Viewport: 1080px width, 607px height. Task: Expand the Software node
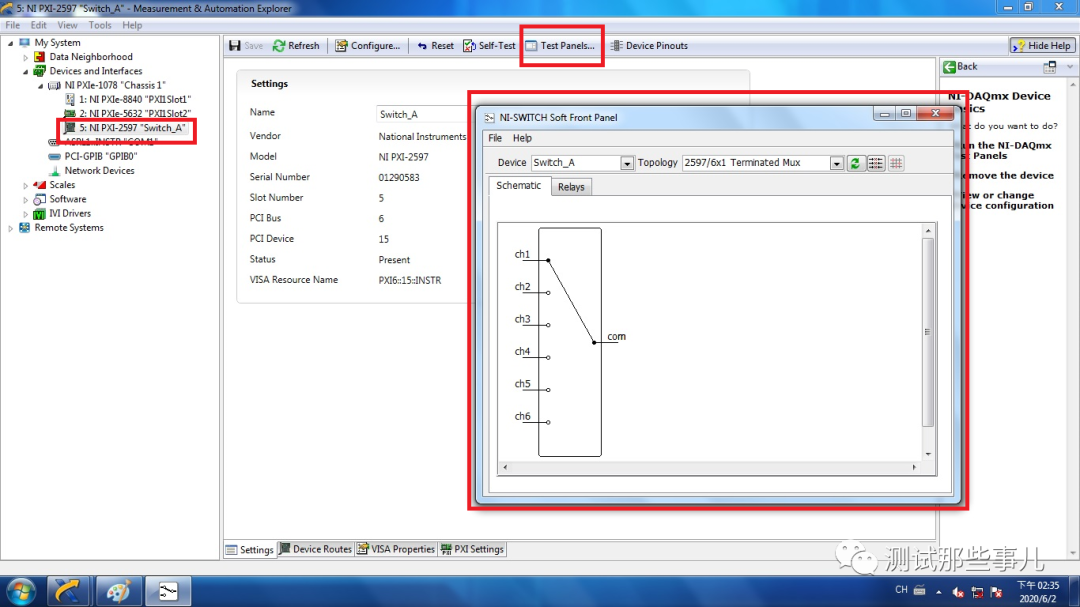tap(25, 200)
